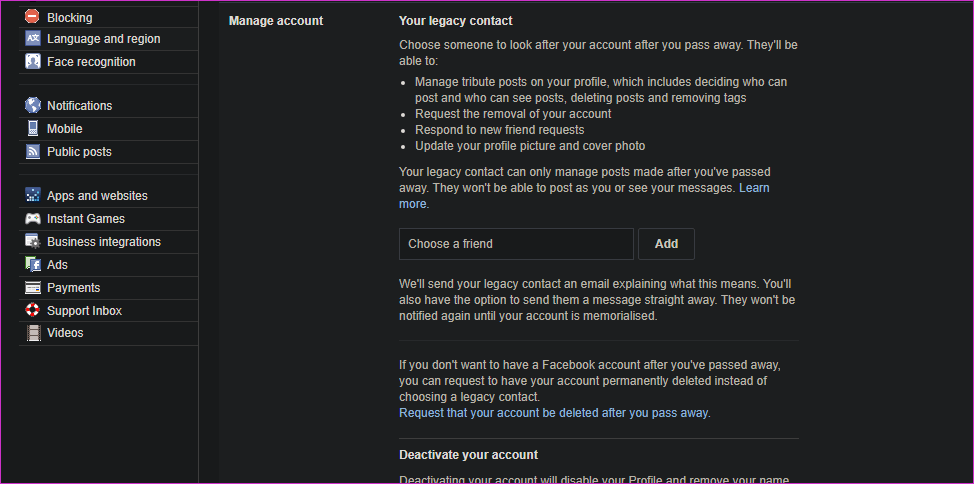The height and width of the screenshot is (484, 974).
Task: Click the Language and region icon
Action: click(x=32, y=39)
